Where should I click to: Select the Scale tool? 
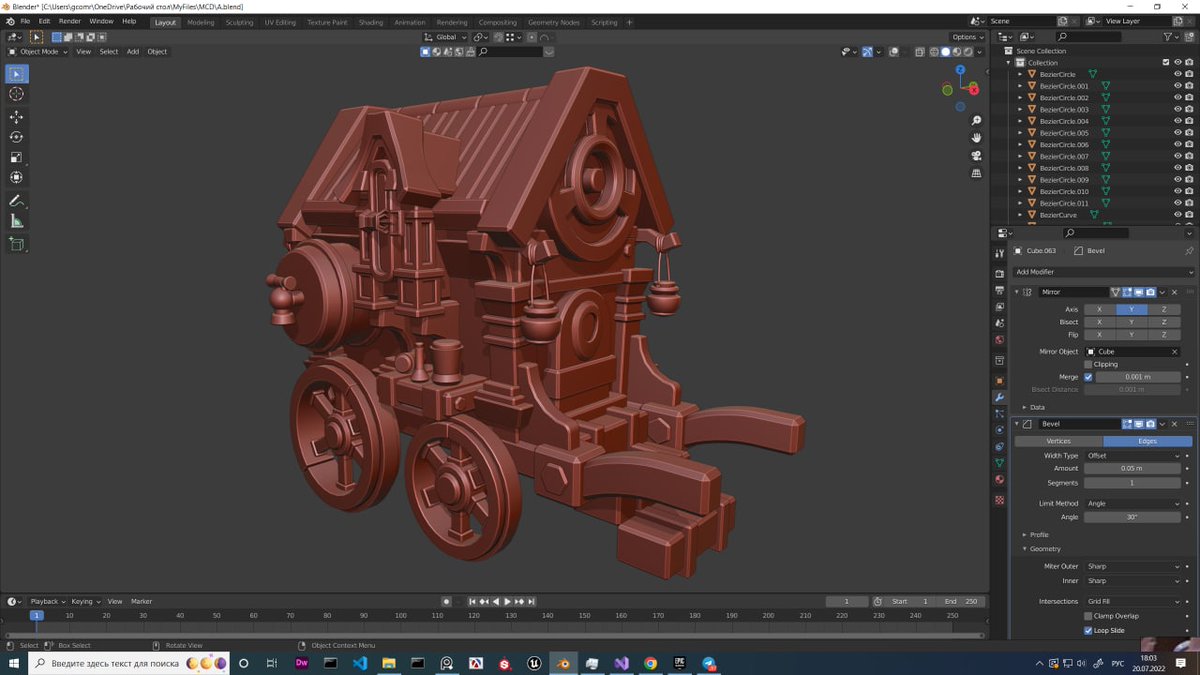[17, 157]
